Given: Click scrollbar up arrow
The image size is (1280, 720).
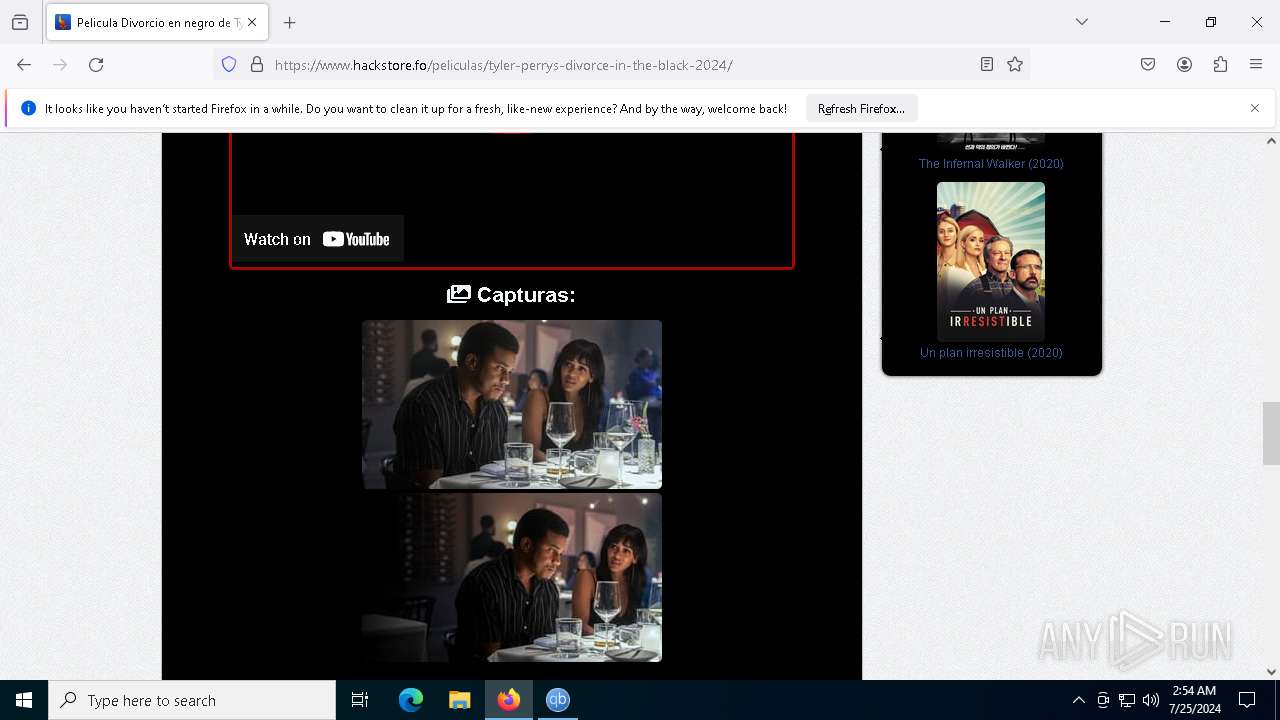Looking at the screenshot, I should click(x=1271, y=141).
